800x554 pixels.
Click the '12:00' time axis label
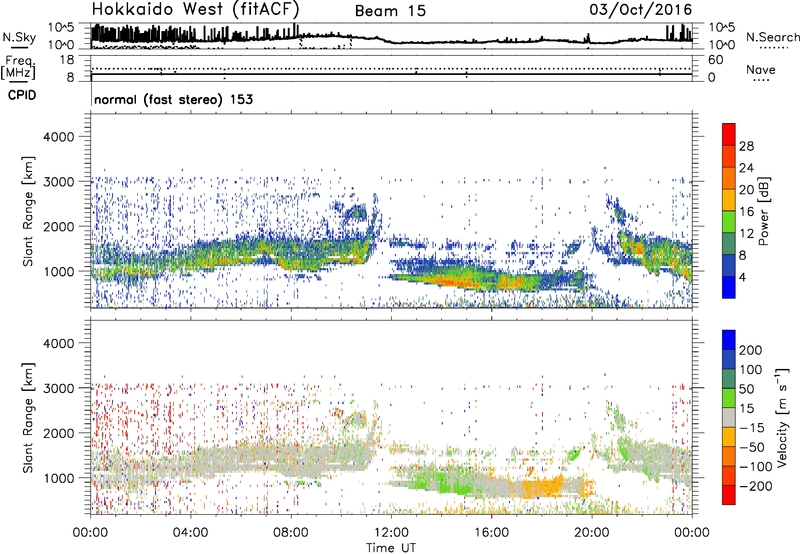click(391, 533)
